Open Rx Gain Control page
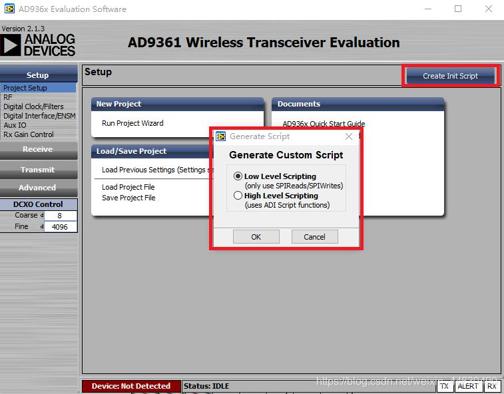 coord(28,134)
